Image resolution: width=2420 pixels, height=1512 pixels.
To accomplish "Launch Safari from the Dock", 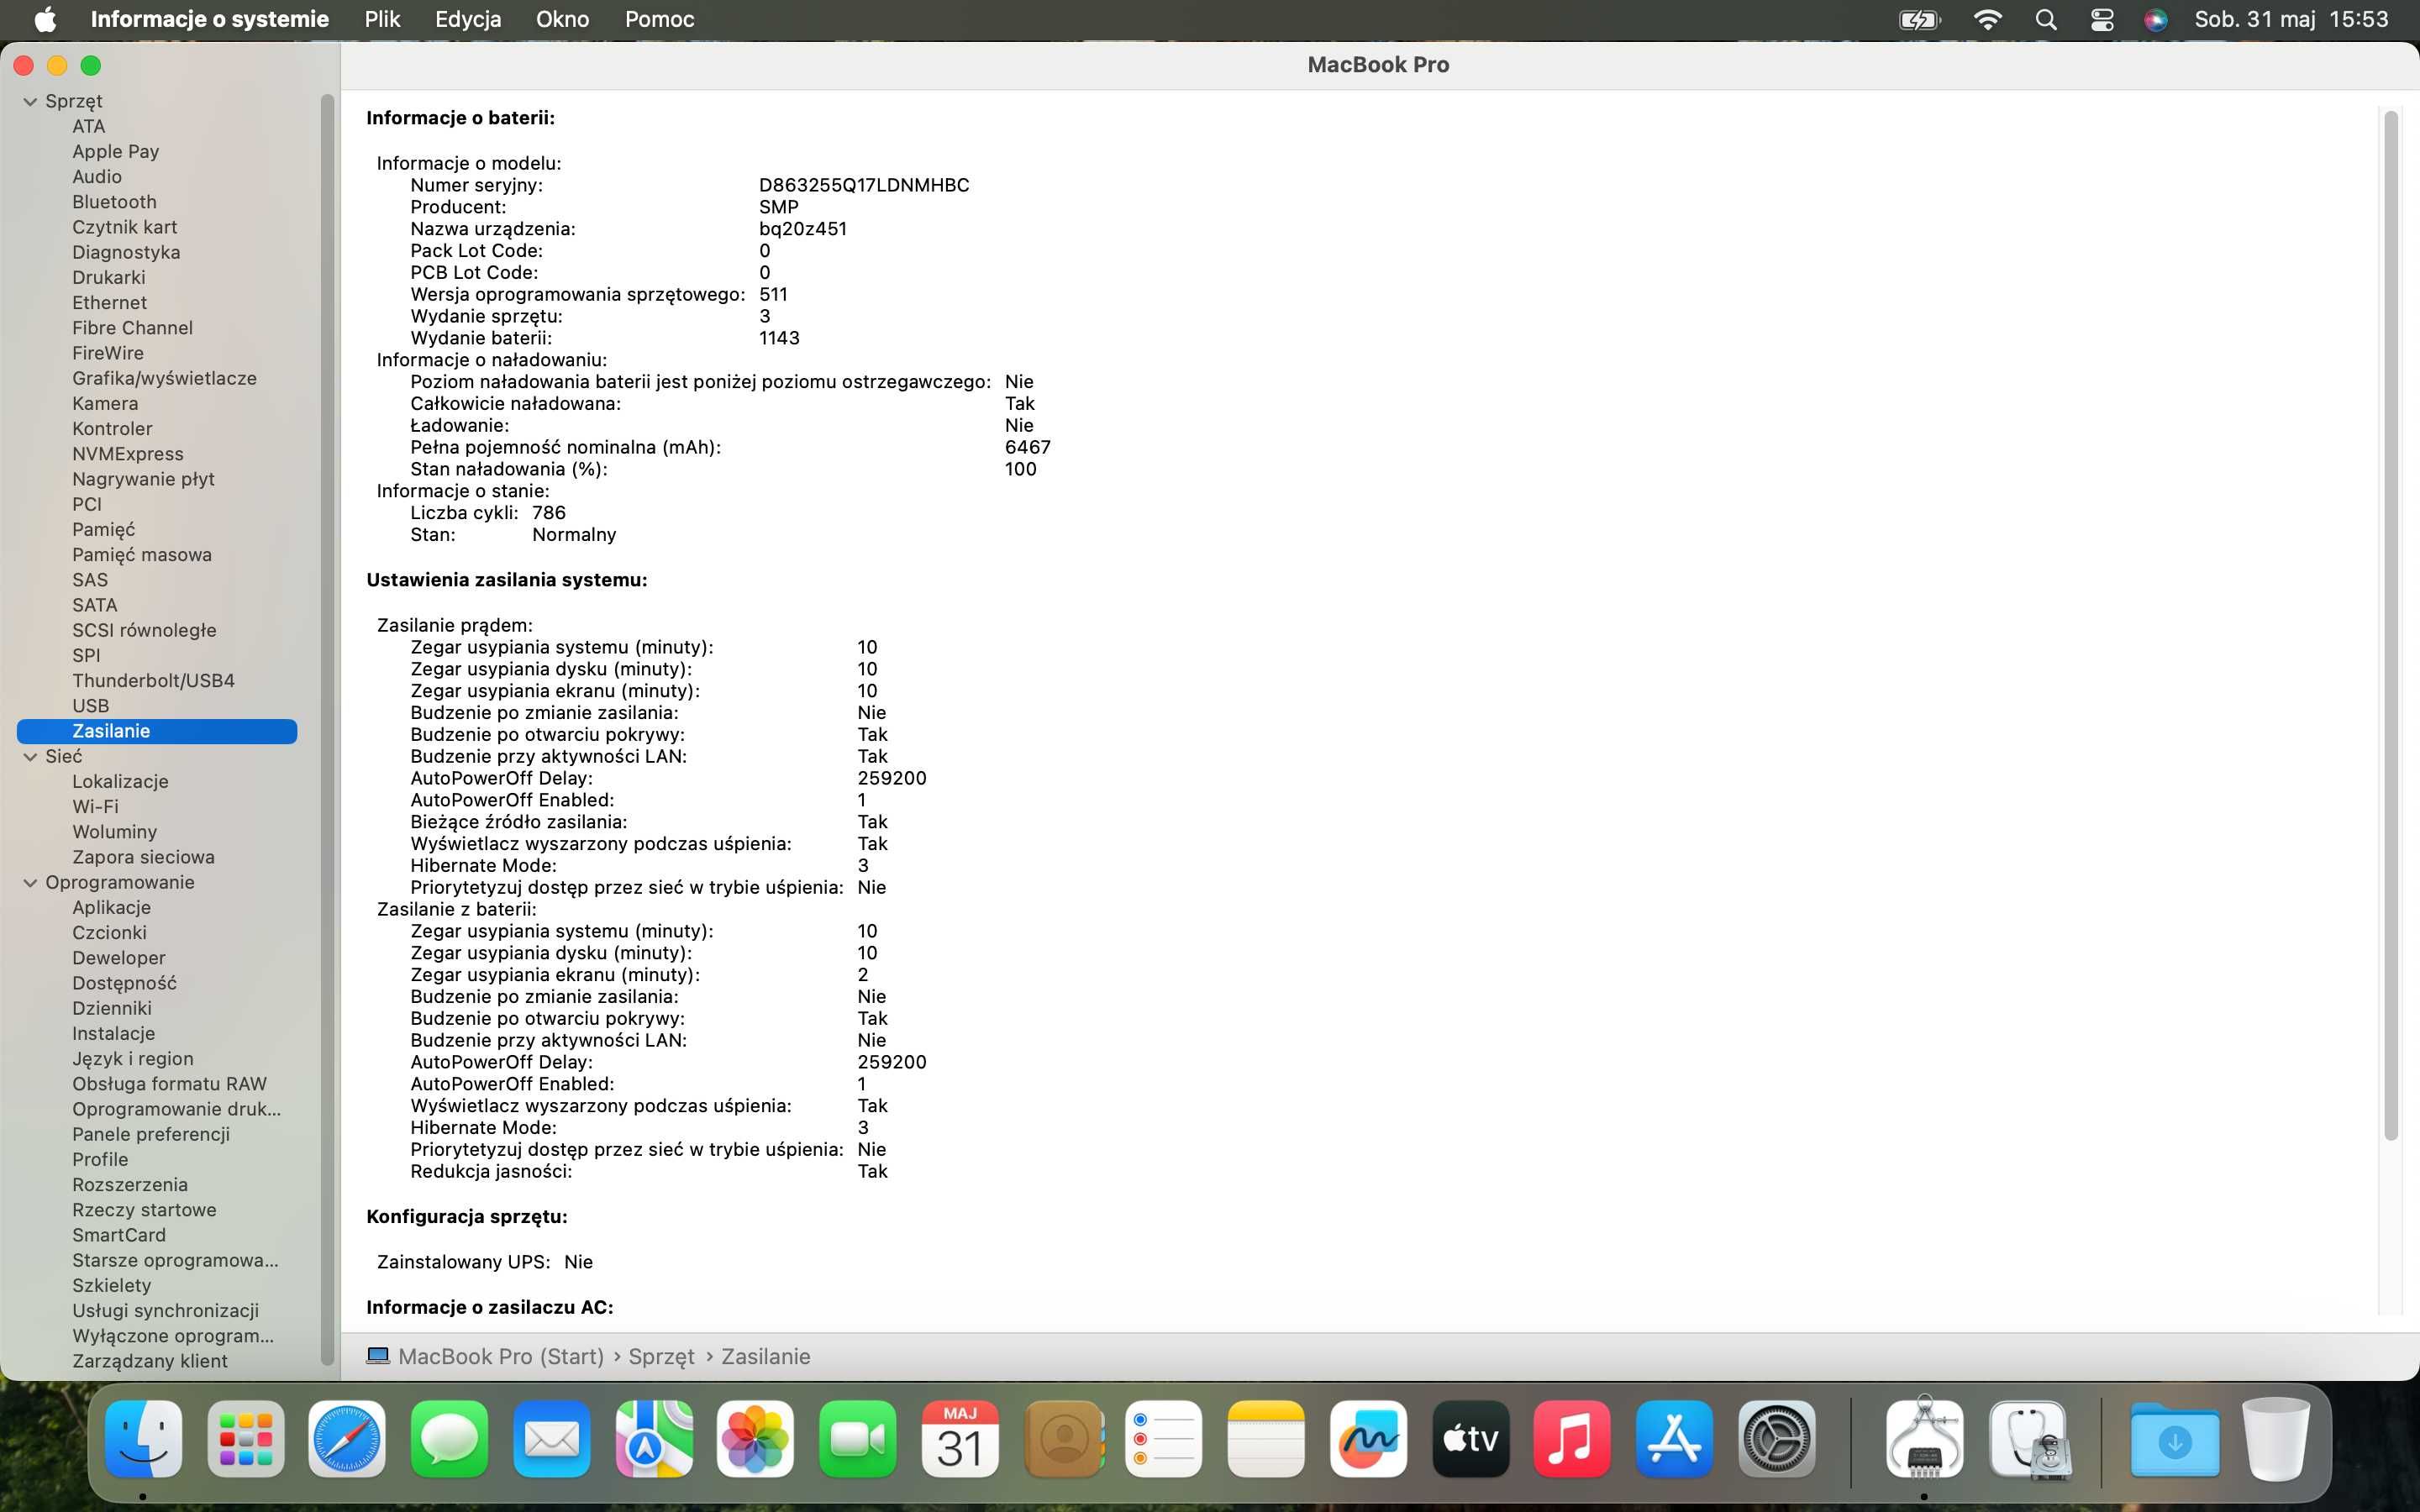I will tap(347, 1439).
